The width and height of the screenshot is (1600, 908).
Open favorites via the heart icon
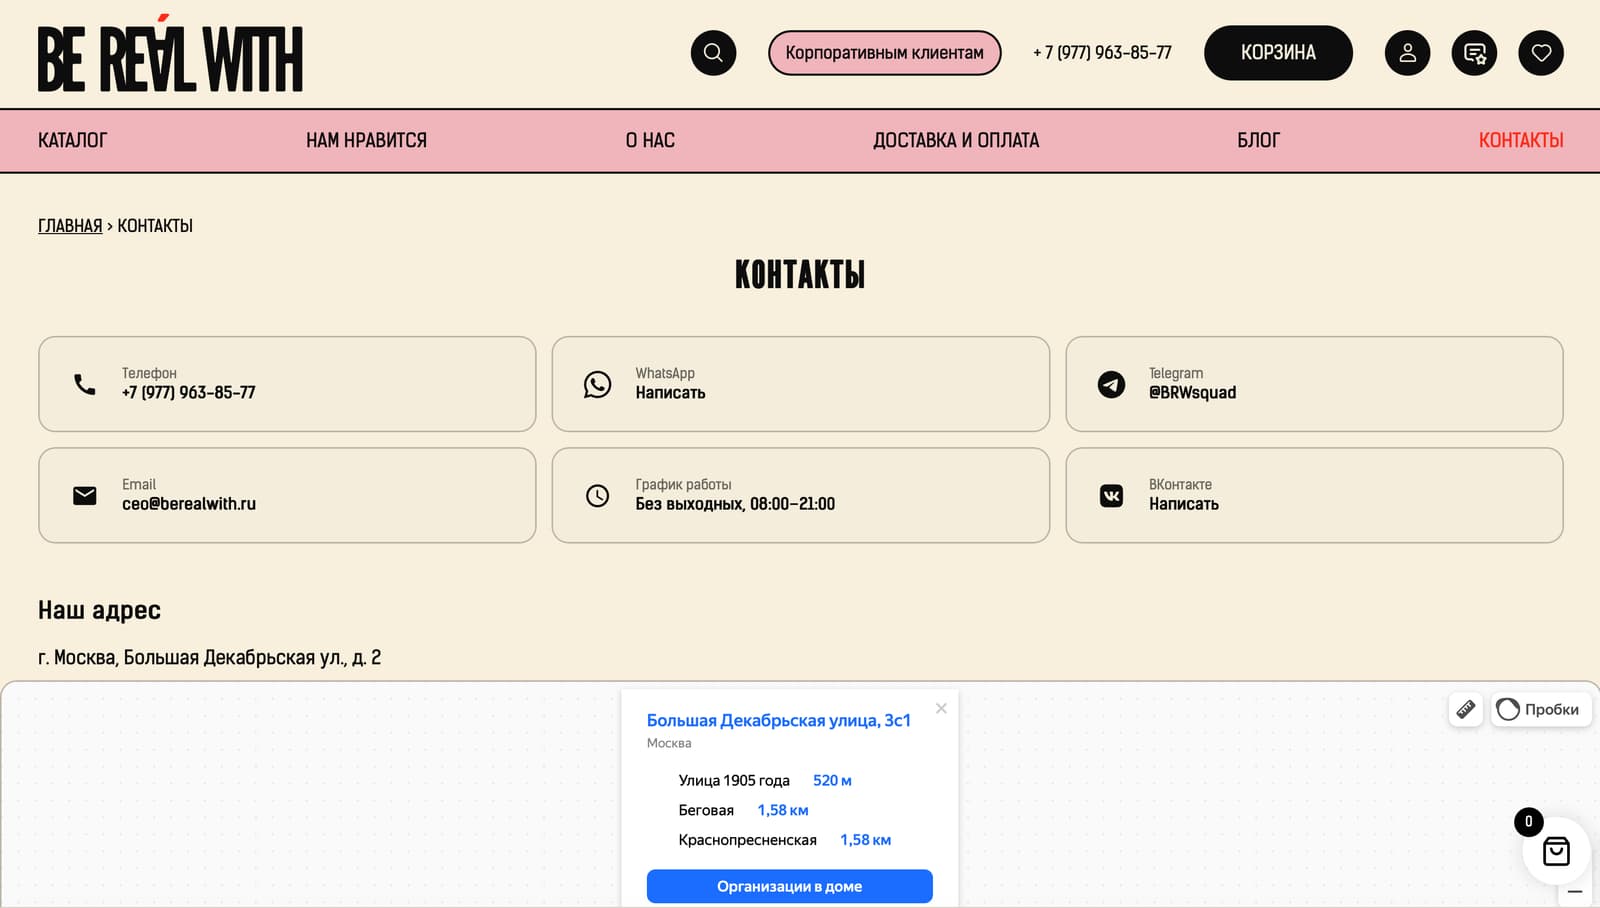tap(1541, 53)
